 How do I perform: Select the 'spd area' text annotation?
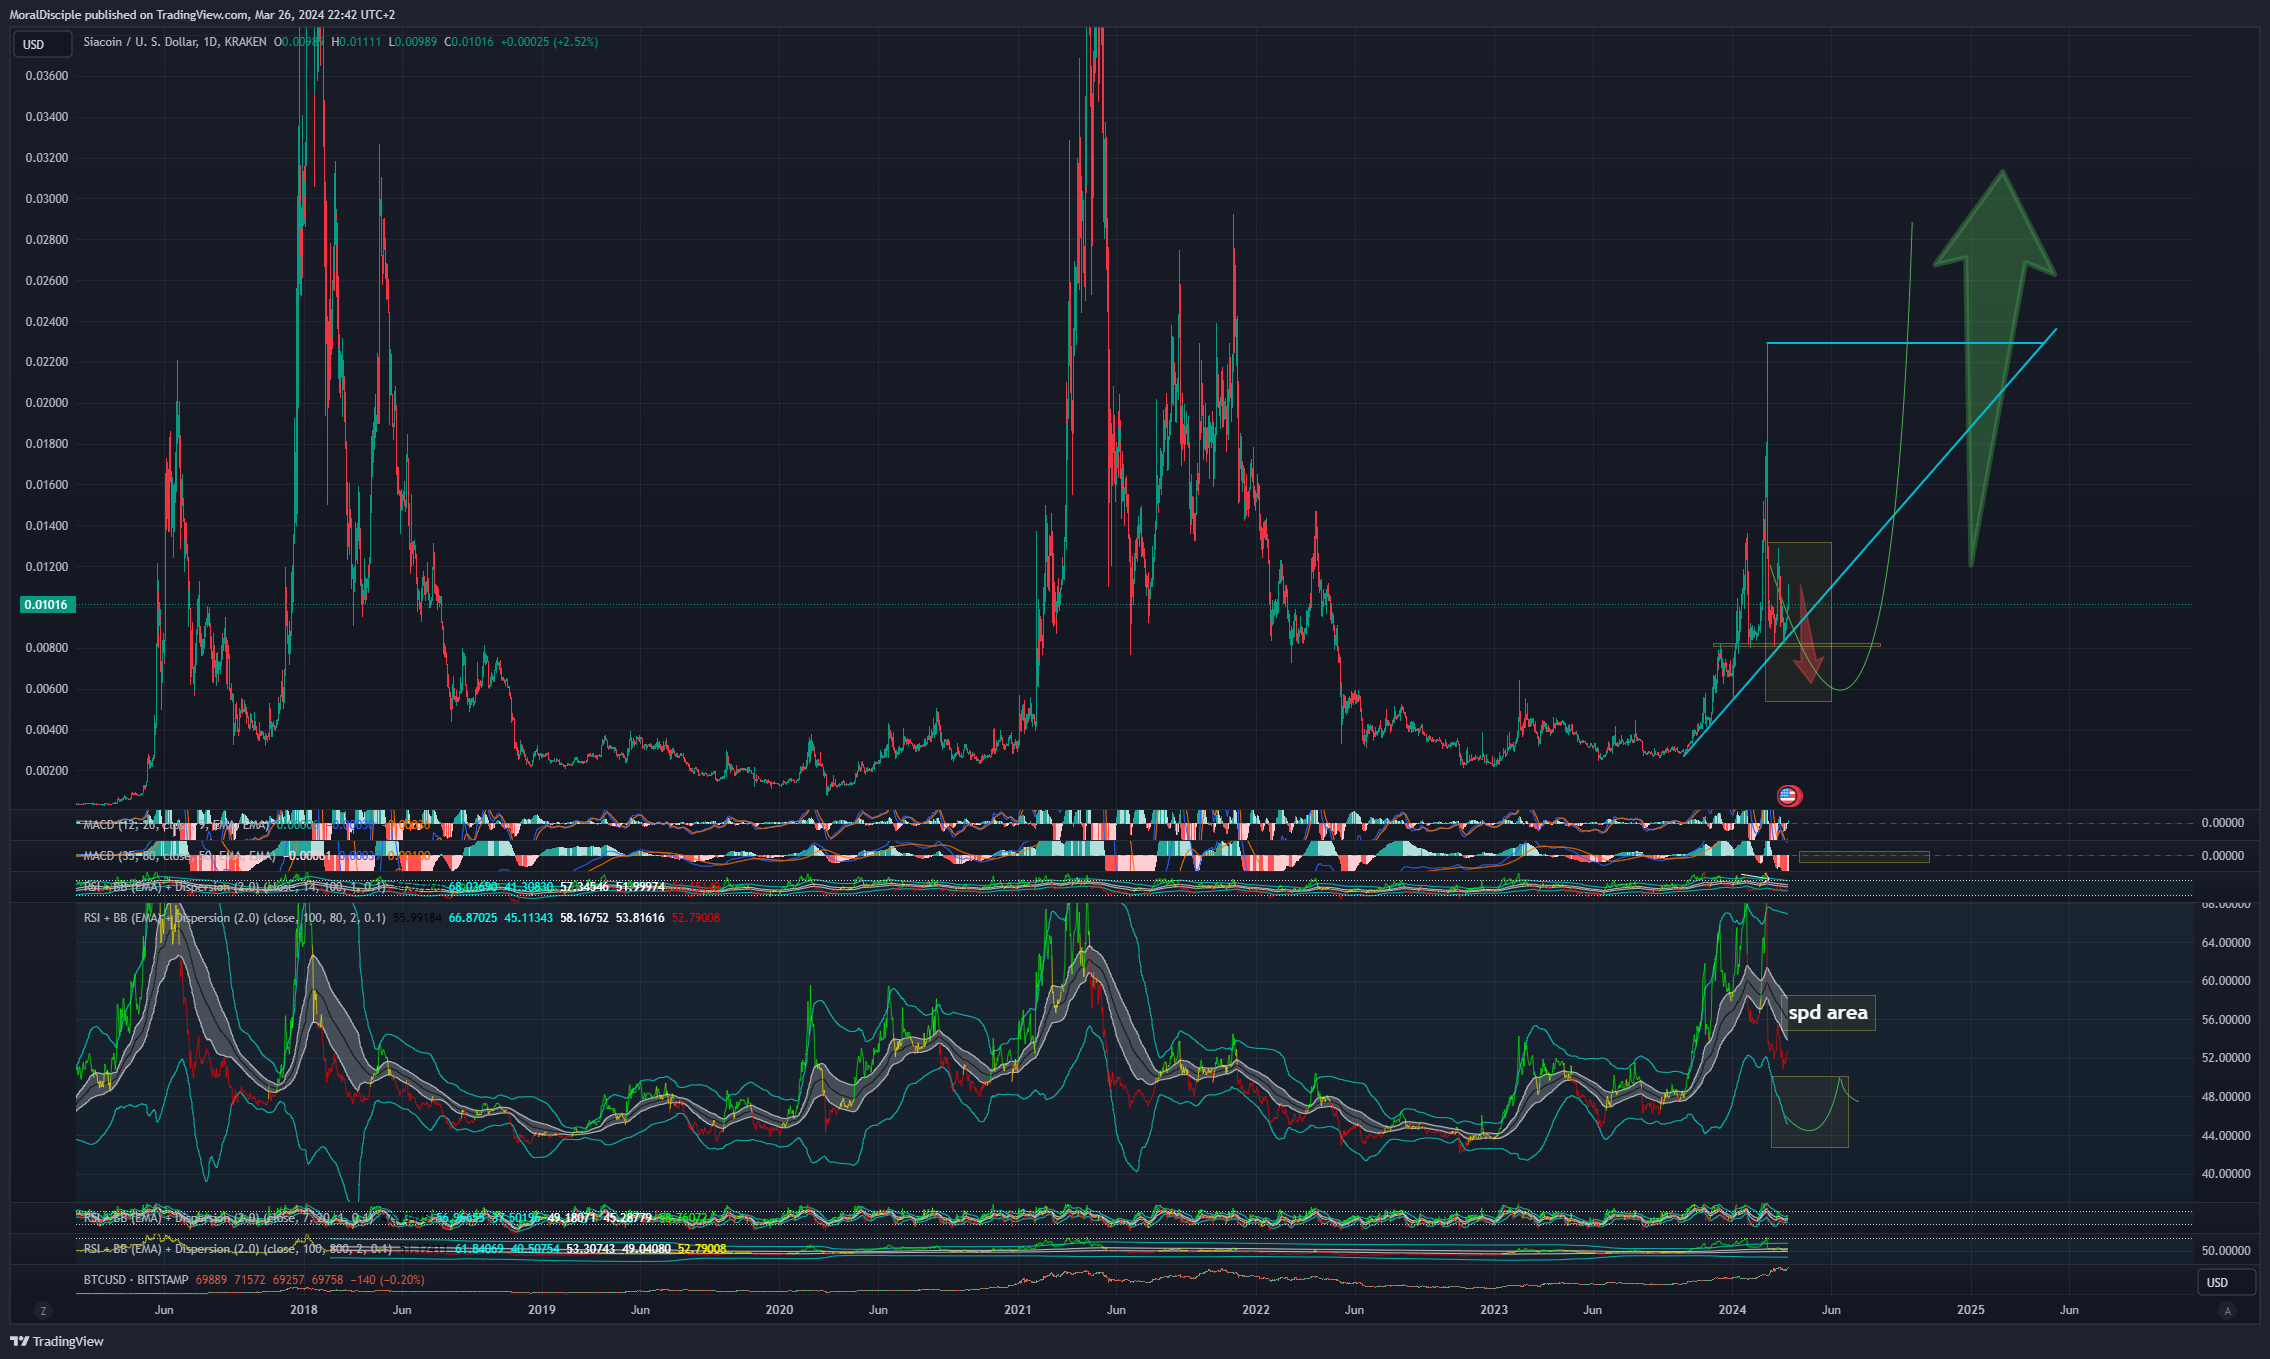click(1828, 1013)
